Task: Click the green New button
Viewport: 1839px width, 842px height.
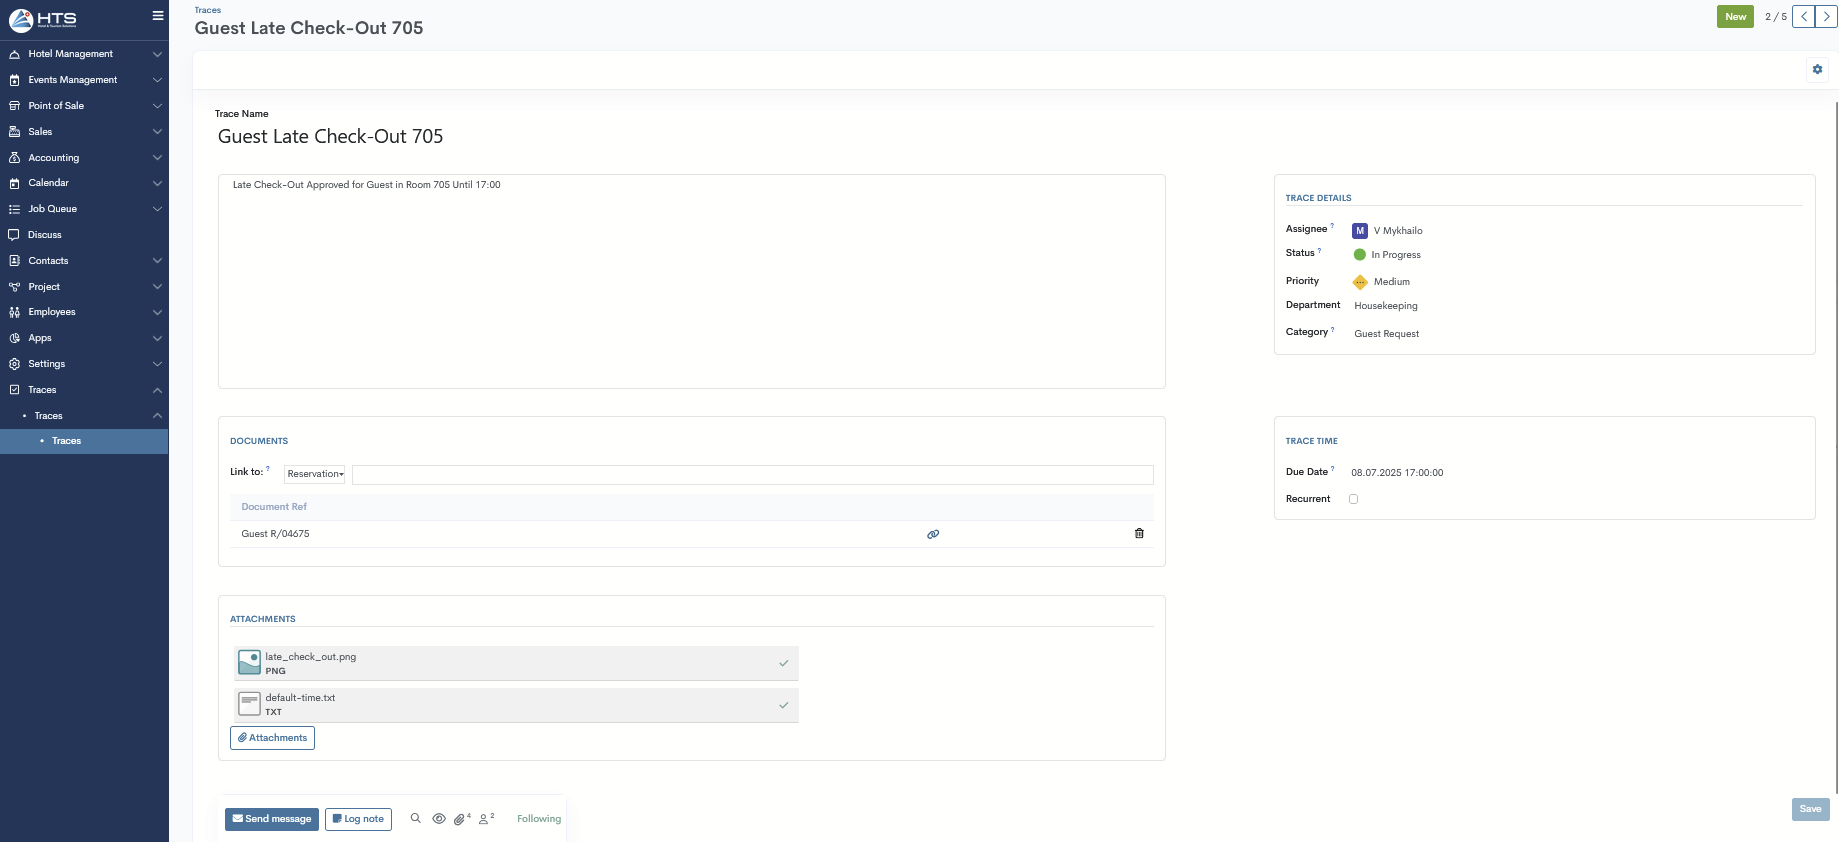Action: pos(1735,17)
